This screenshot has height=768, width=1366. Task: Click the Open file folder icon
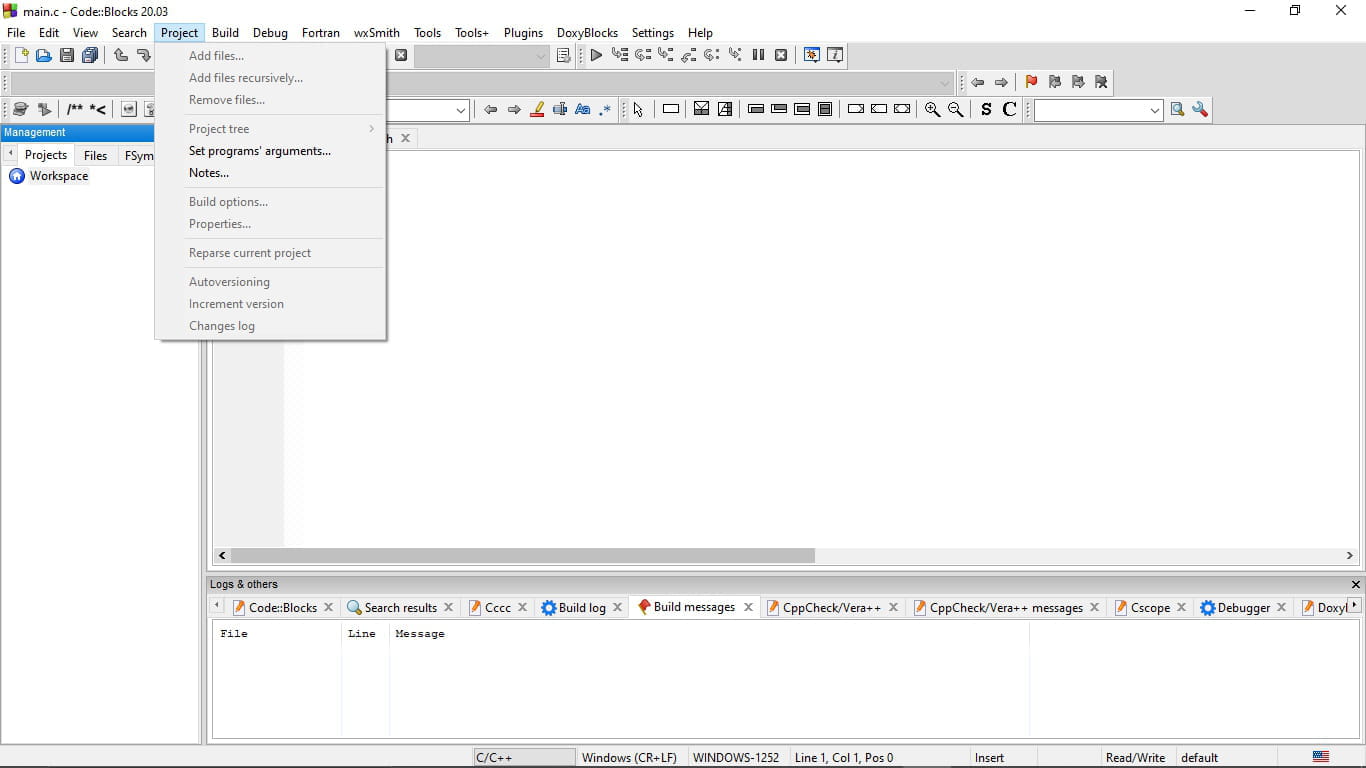[x=44, y=56]
